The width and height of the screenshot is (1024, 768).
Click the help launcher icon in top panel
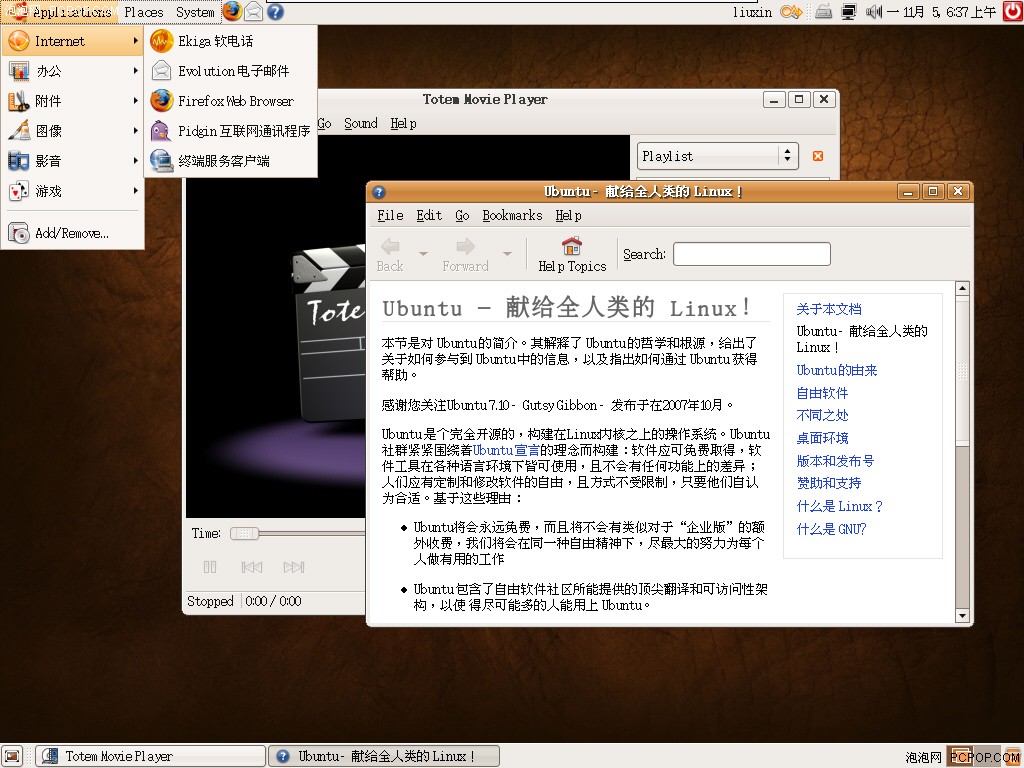pos(276,12)
